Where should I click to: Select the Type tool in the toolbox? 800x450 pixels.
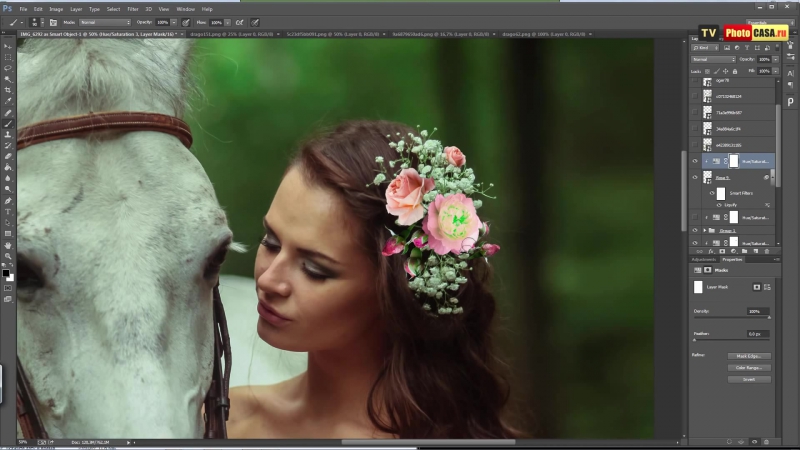[8, 211]
